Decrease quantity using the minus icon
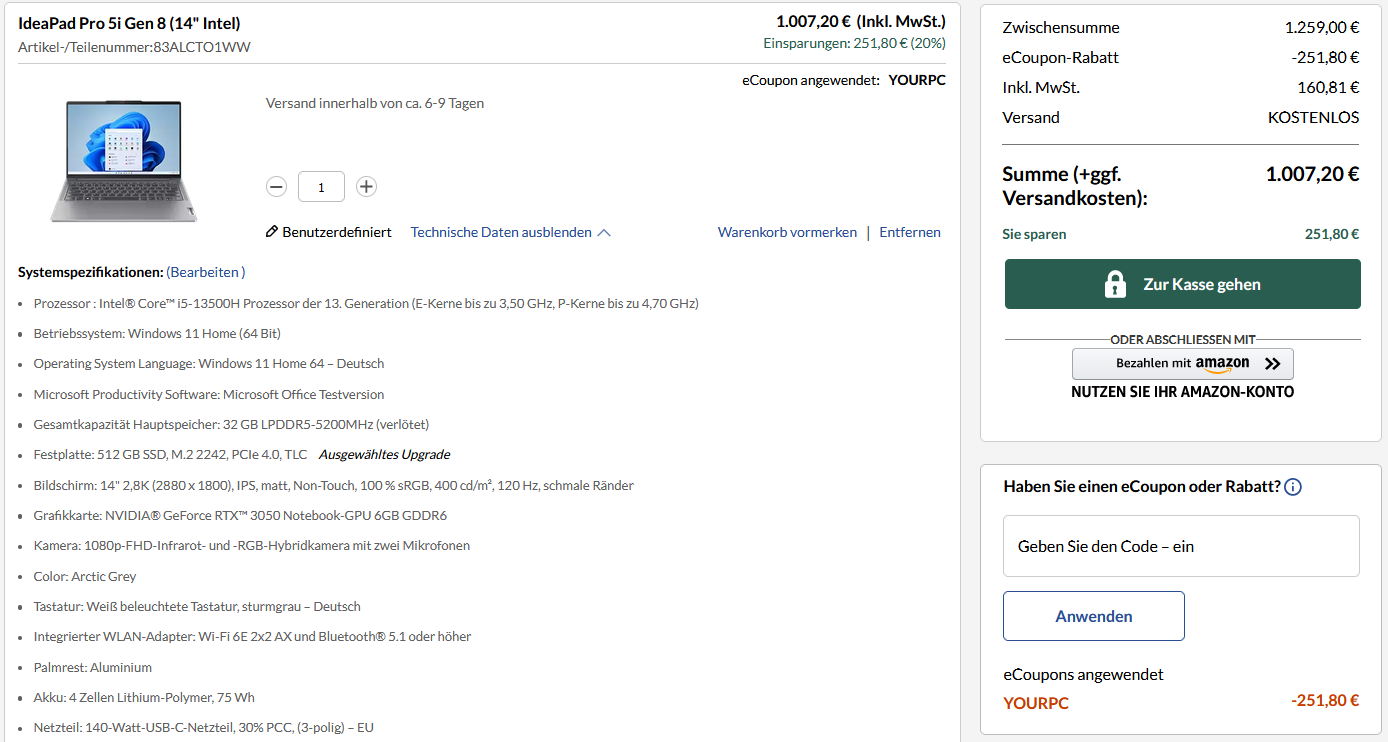1388x742 pixels. tap(277, 186)
